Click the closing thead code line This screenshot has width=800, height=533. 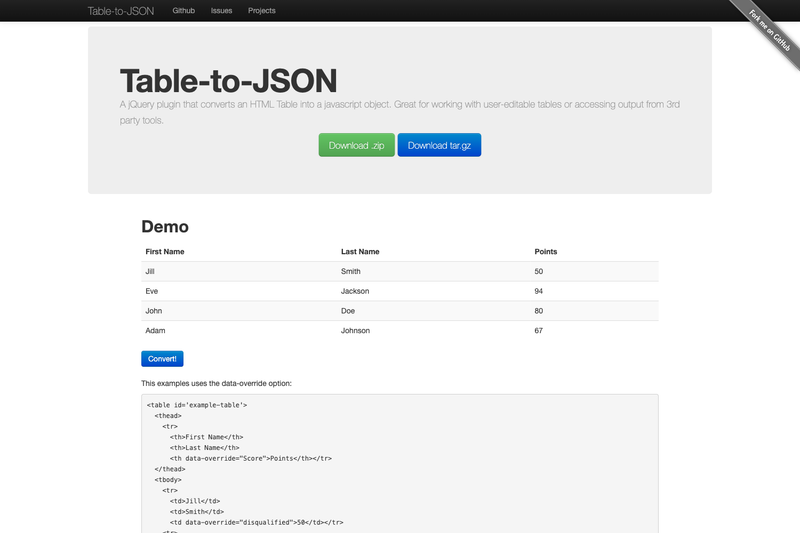point(170,469)
